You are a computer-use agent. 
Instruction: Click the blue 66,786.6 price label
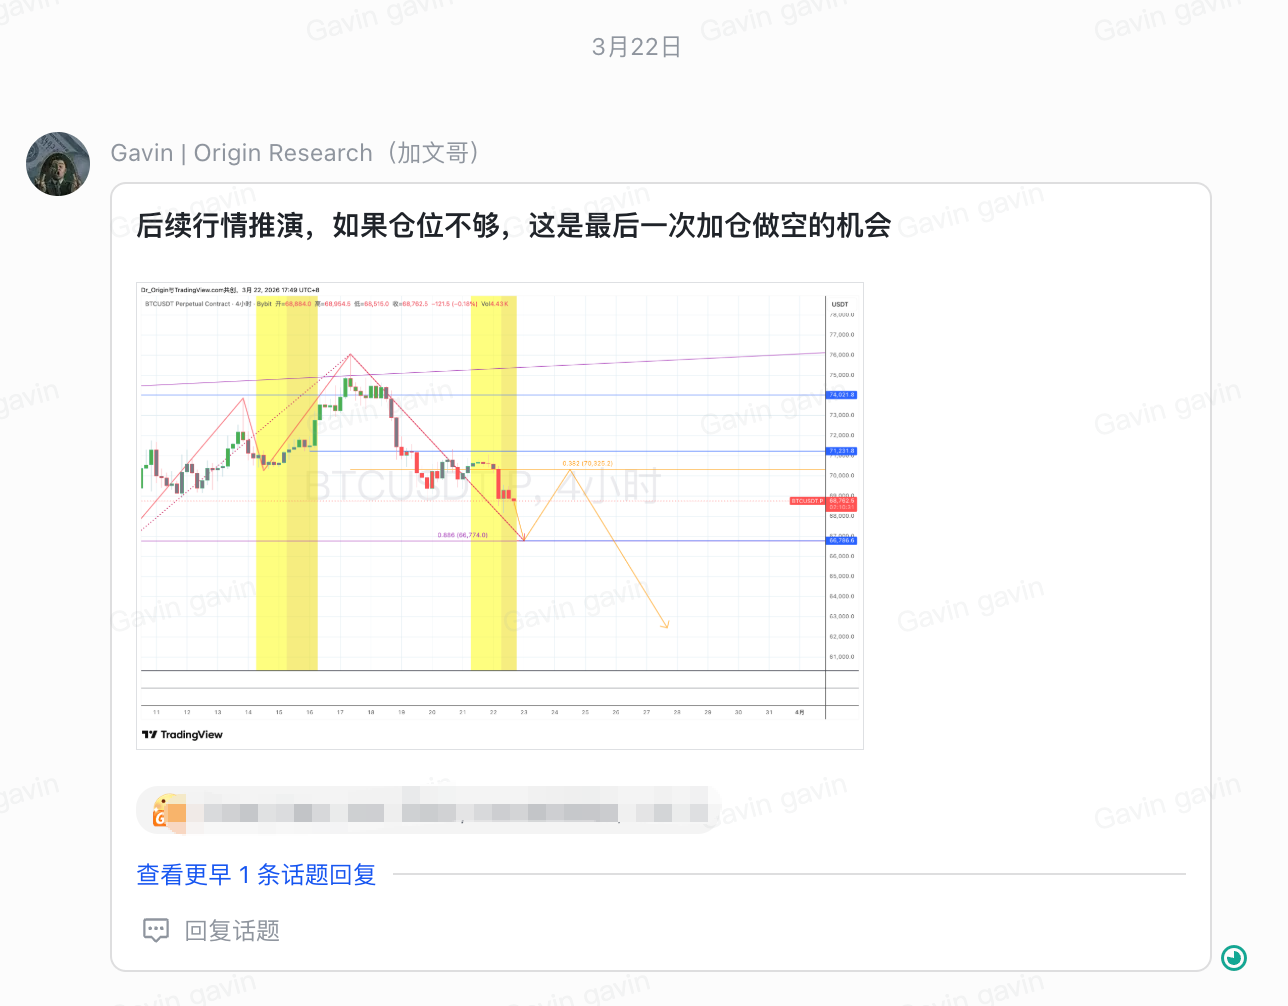click(842, 541)
